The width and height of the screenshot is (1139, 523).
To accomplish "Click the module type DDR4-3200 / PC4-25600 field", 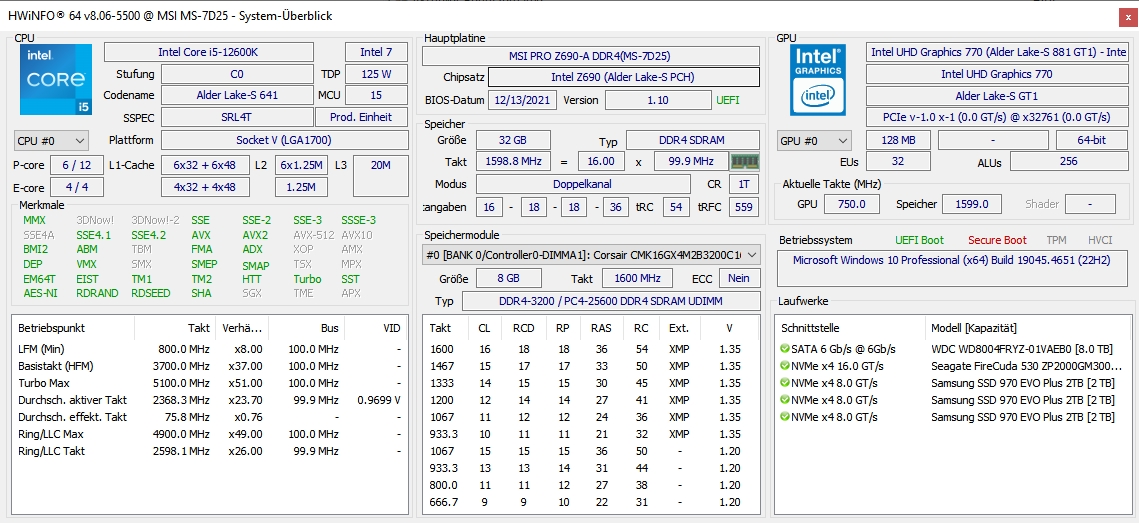I will 611,301.
